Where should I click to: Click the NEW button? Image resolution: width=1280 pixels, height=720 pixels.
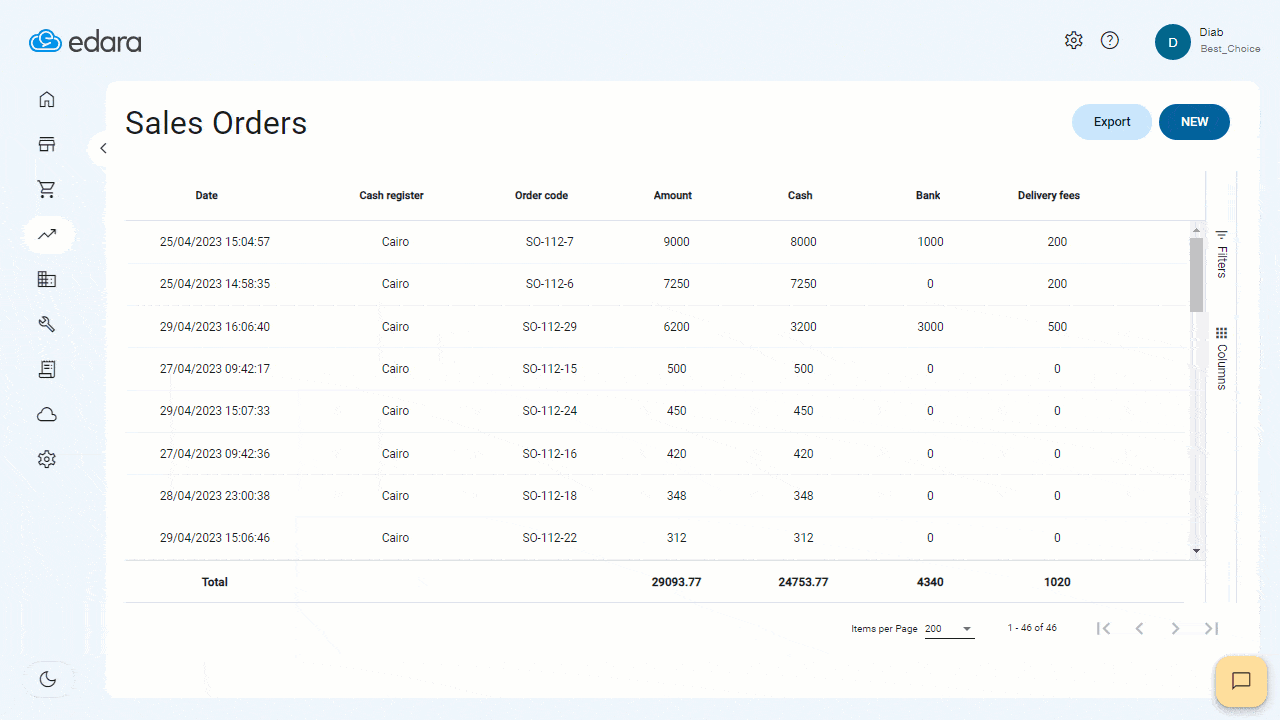tap(1194, 122)
